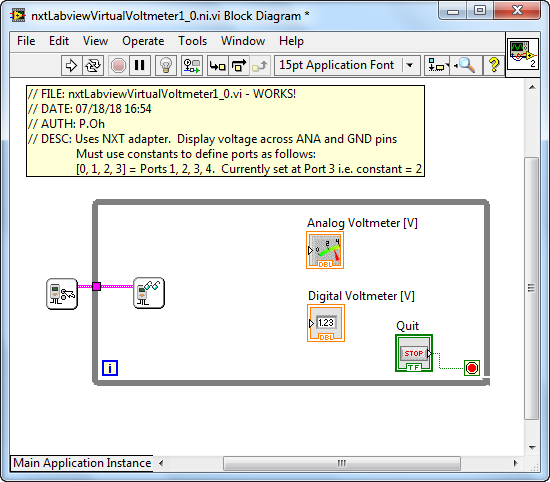The width and height of the screenshot is (550, 482).
Task: Click the Run arrow button
Action: click(x=72, y=65)
